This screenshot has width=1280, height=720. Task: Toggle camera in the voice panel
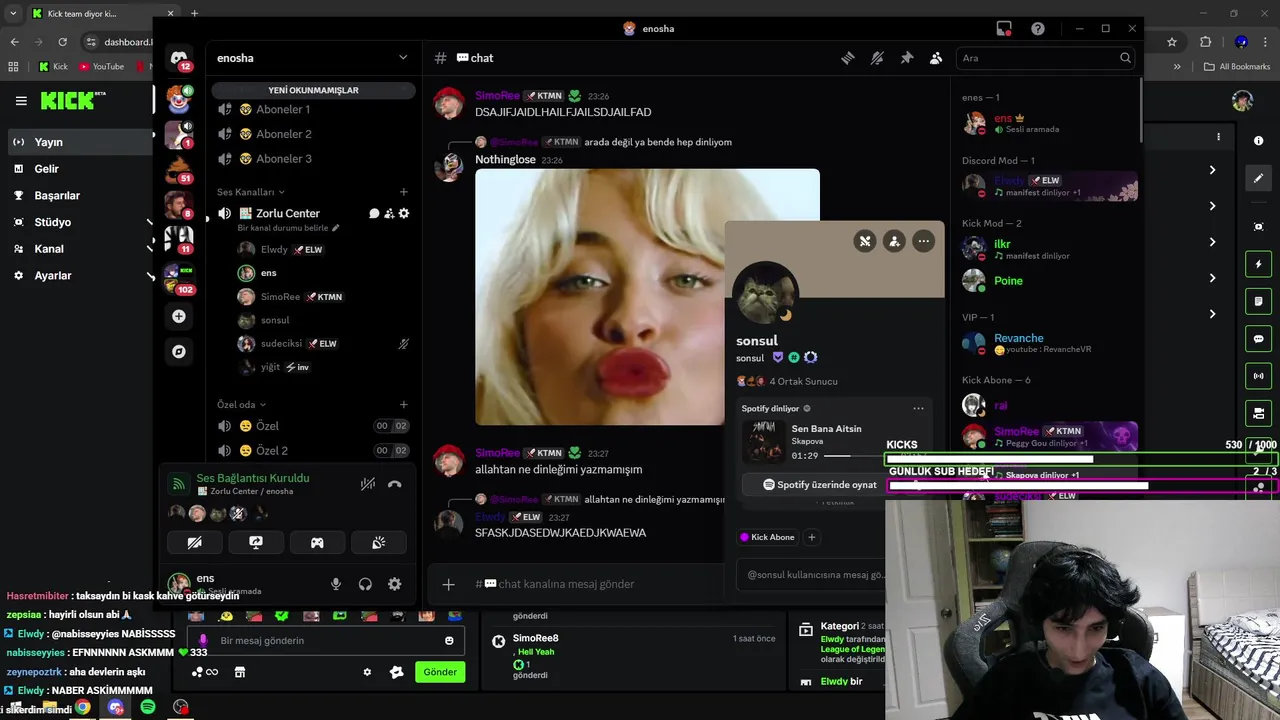click(195, 542)
